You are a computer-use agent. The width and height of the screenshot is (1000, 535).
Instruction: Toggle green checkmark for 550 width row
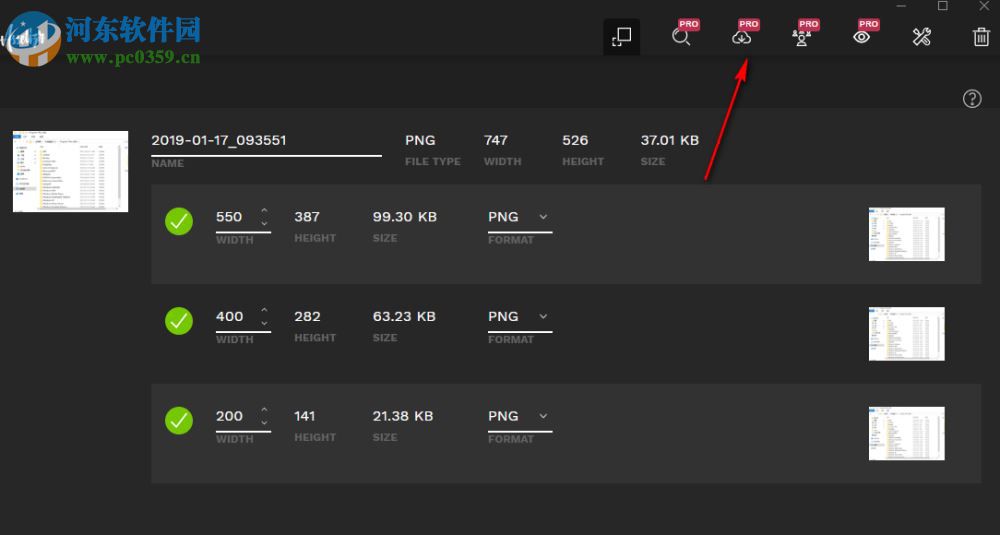pos(179,221)
